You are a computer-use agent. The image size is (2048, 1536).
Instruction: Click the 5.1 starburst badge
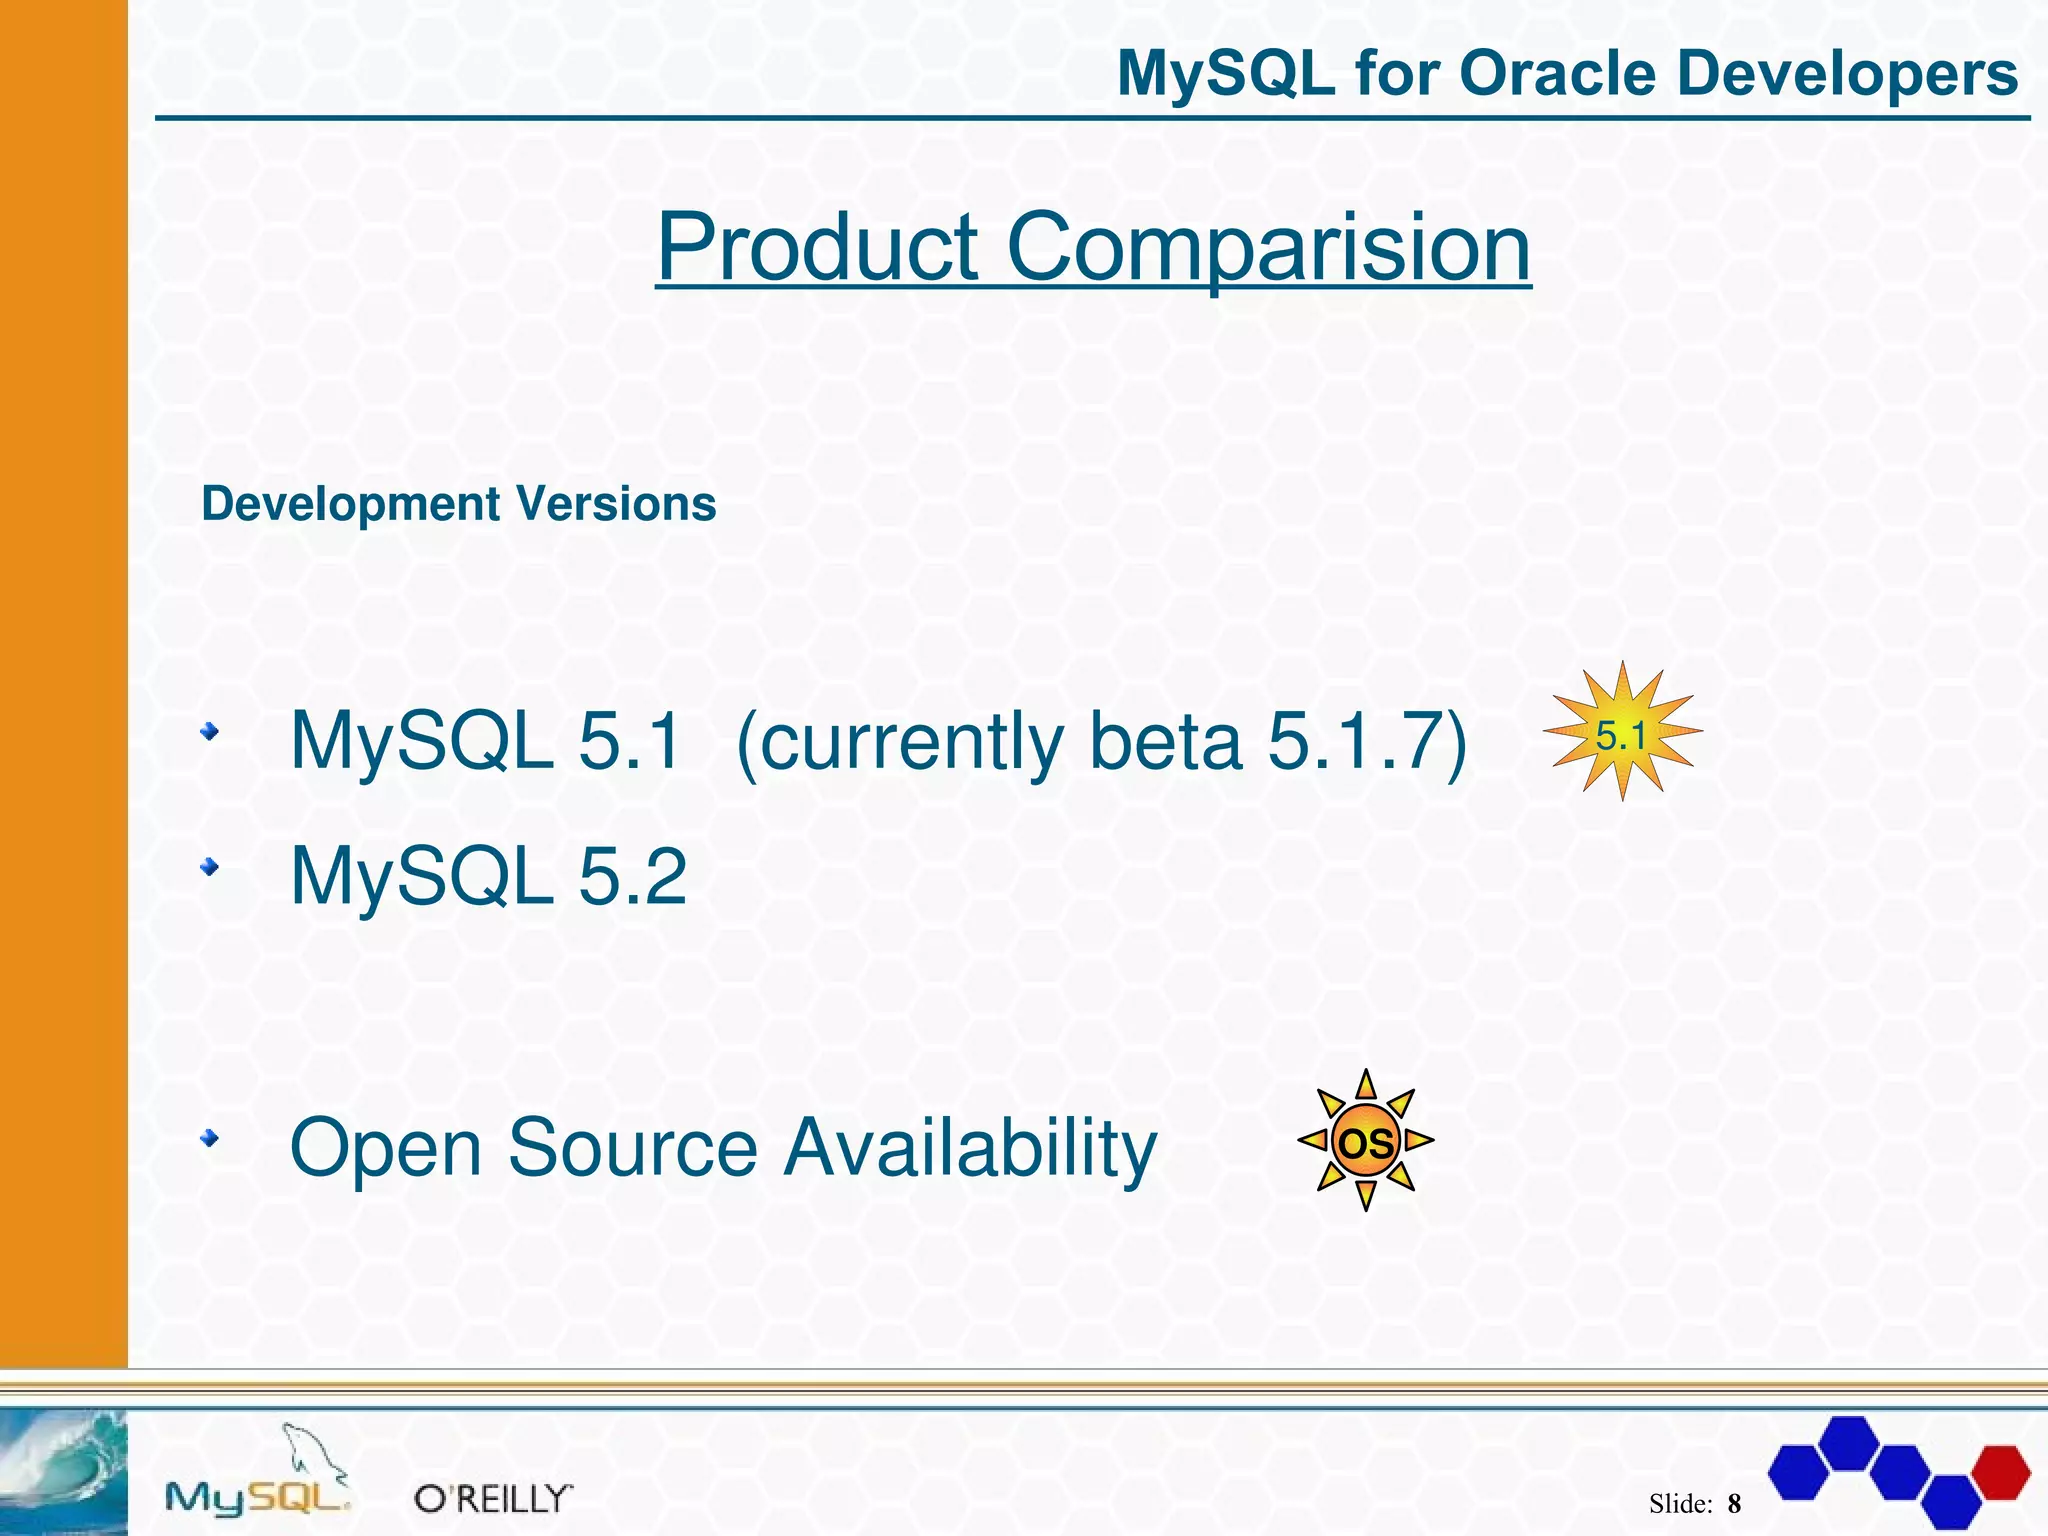(x=1622, y=731)
